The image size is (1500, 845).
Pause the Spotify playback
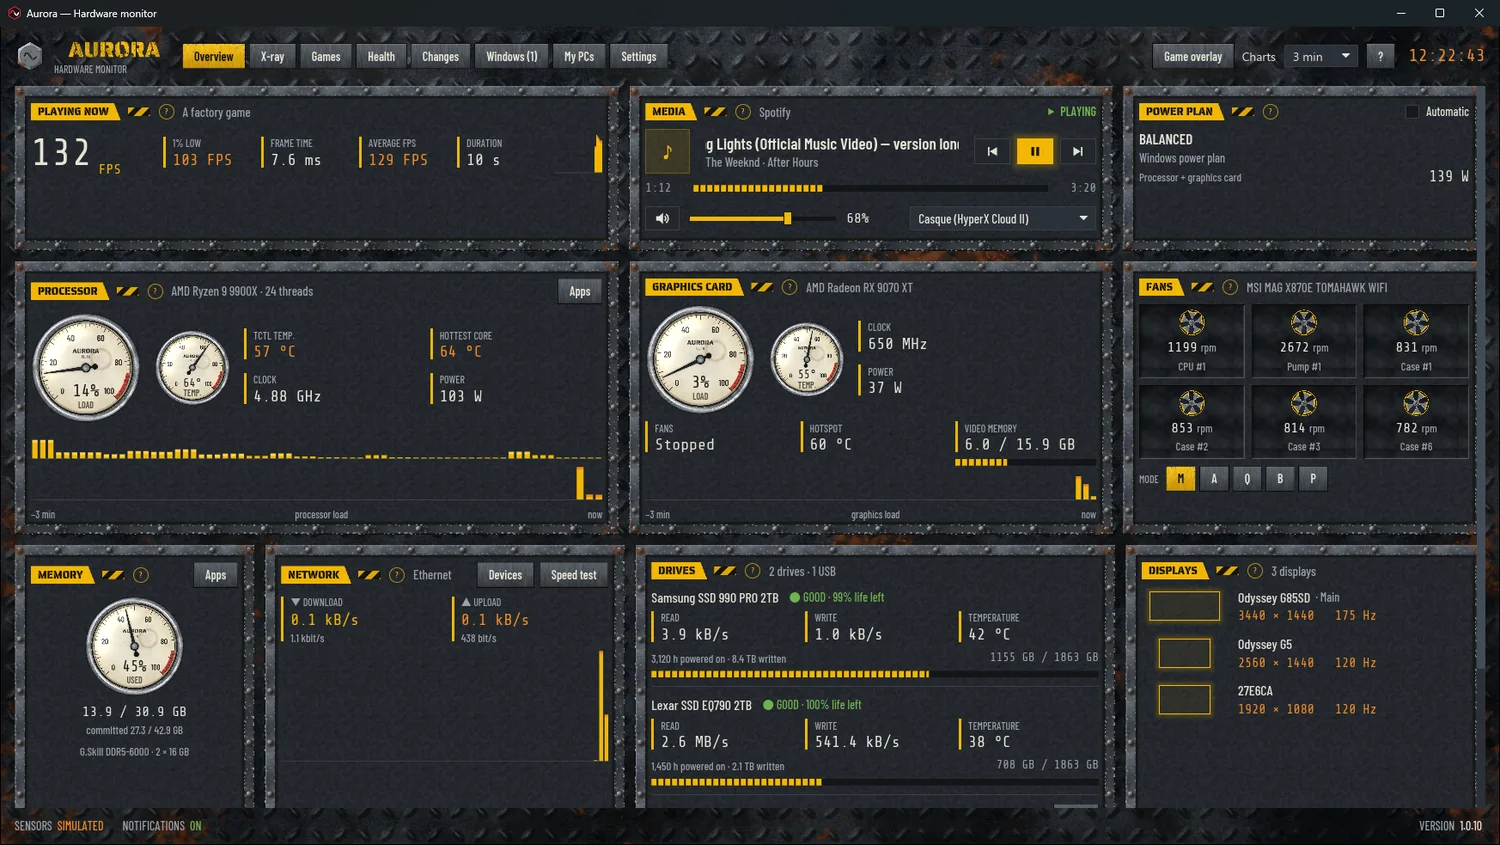click(1035, 151)
